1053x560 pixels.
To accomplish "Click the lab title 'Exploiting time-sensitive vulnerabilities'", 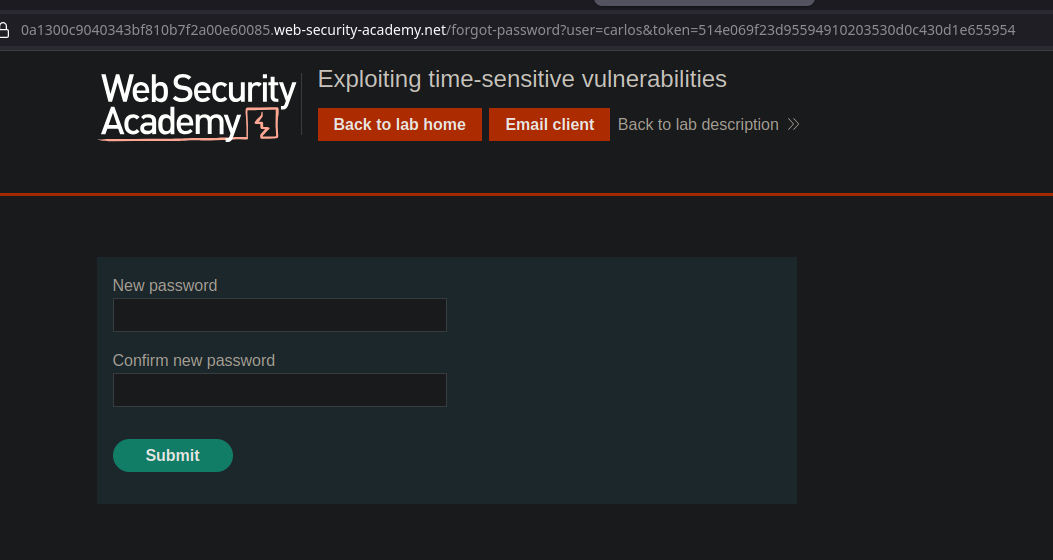I will click(522, 79).
